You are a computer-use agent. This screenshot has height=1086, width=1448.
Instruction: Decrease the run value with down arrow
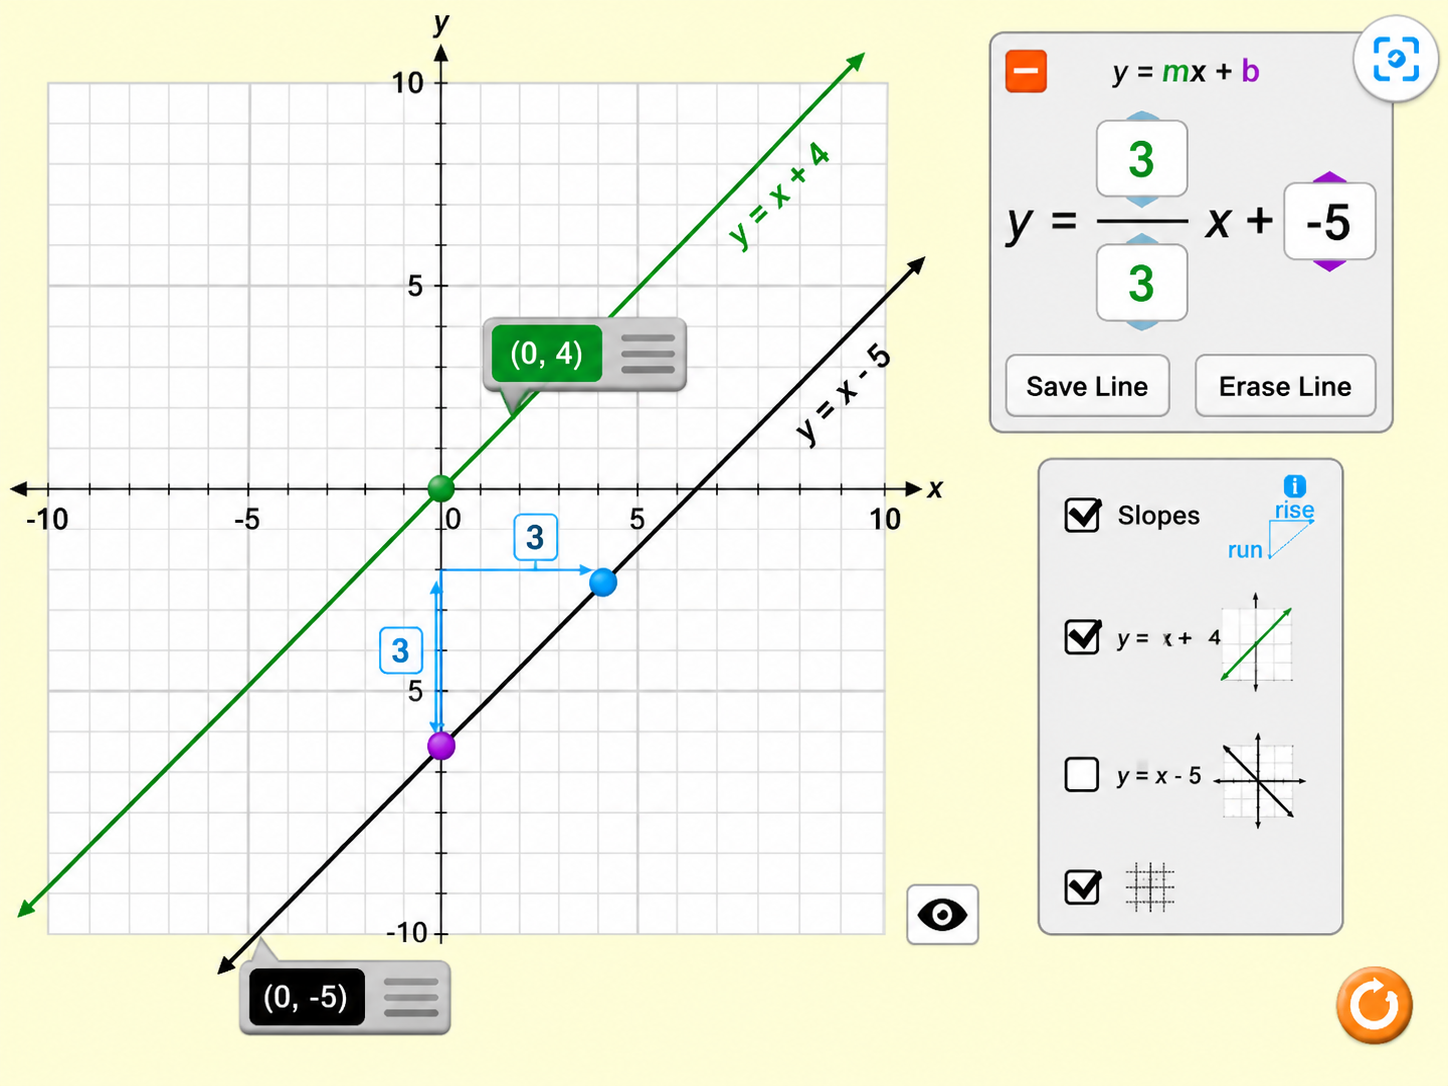click(x=1141, y=325)
